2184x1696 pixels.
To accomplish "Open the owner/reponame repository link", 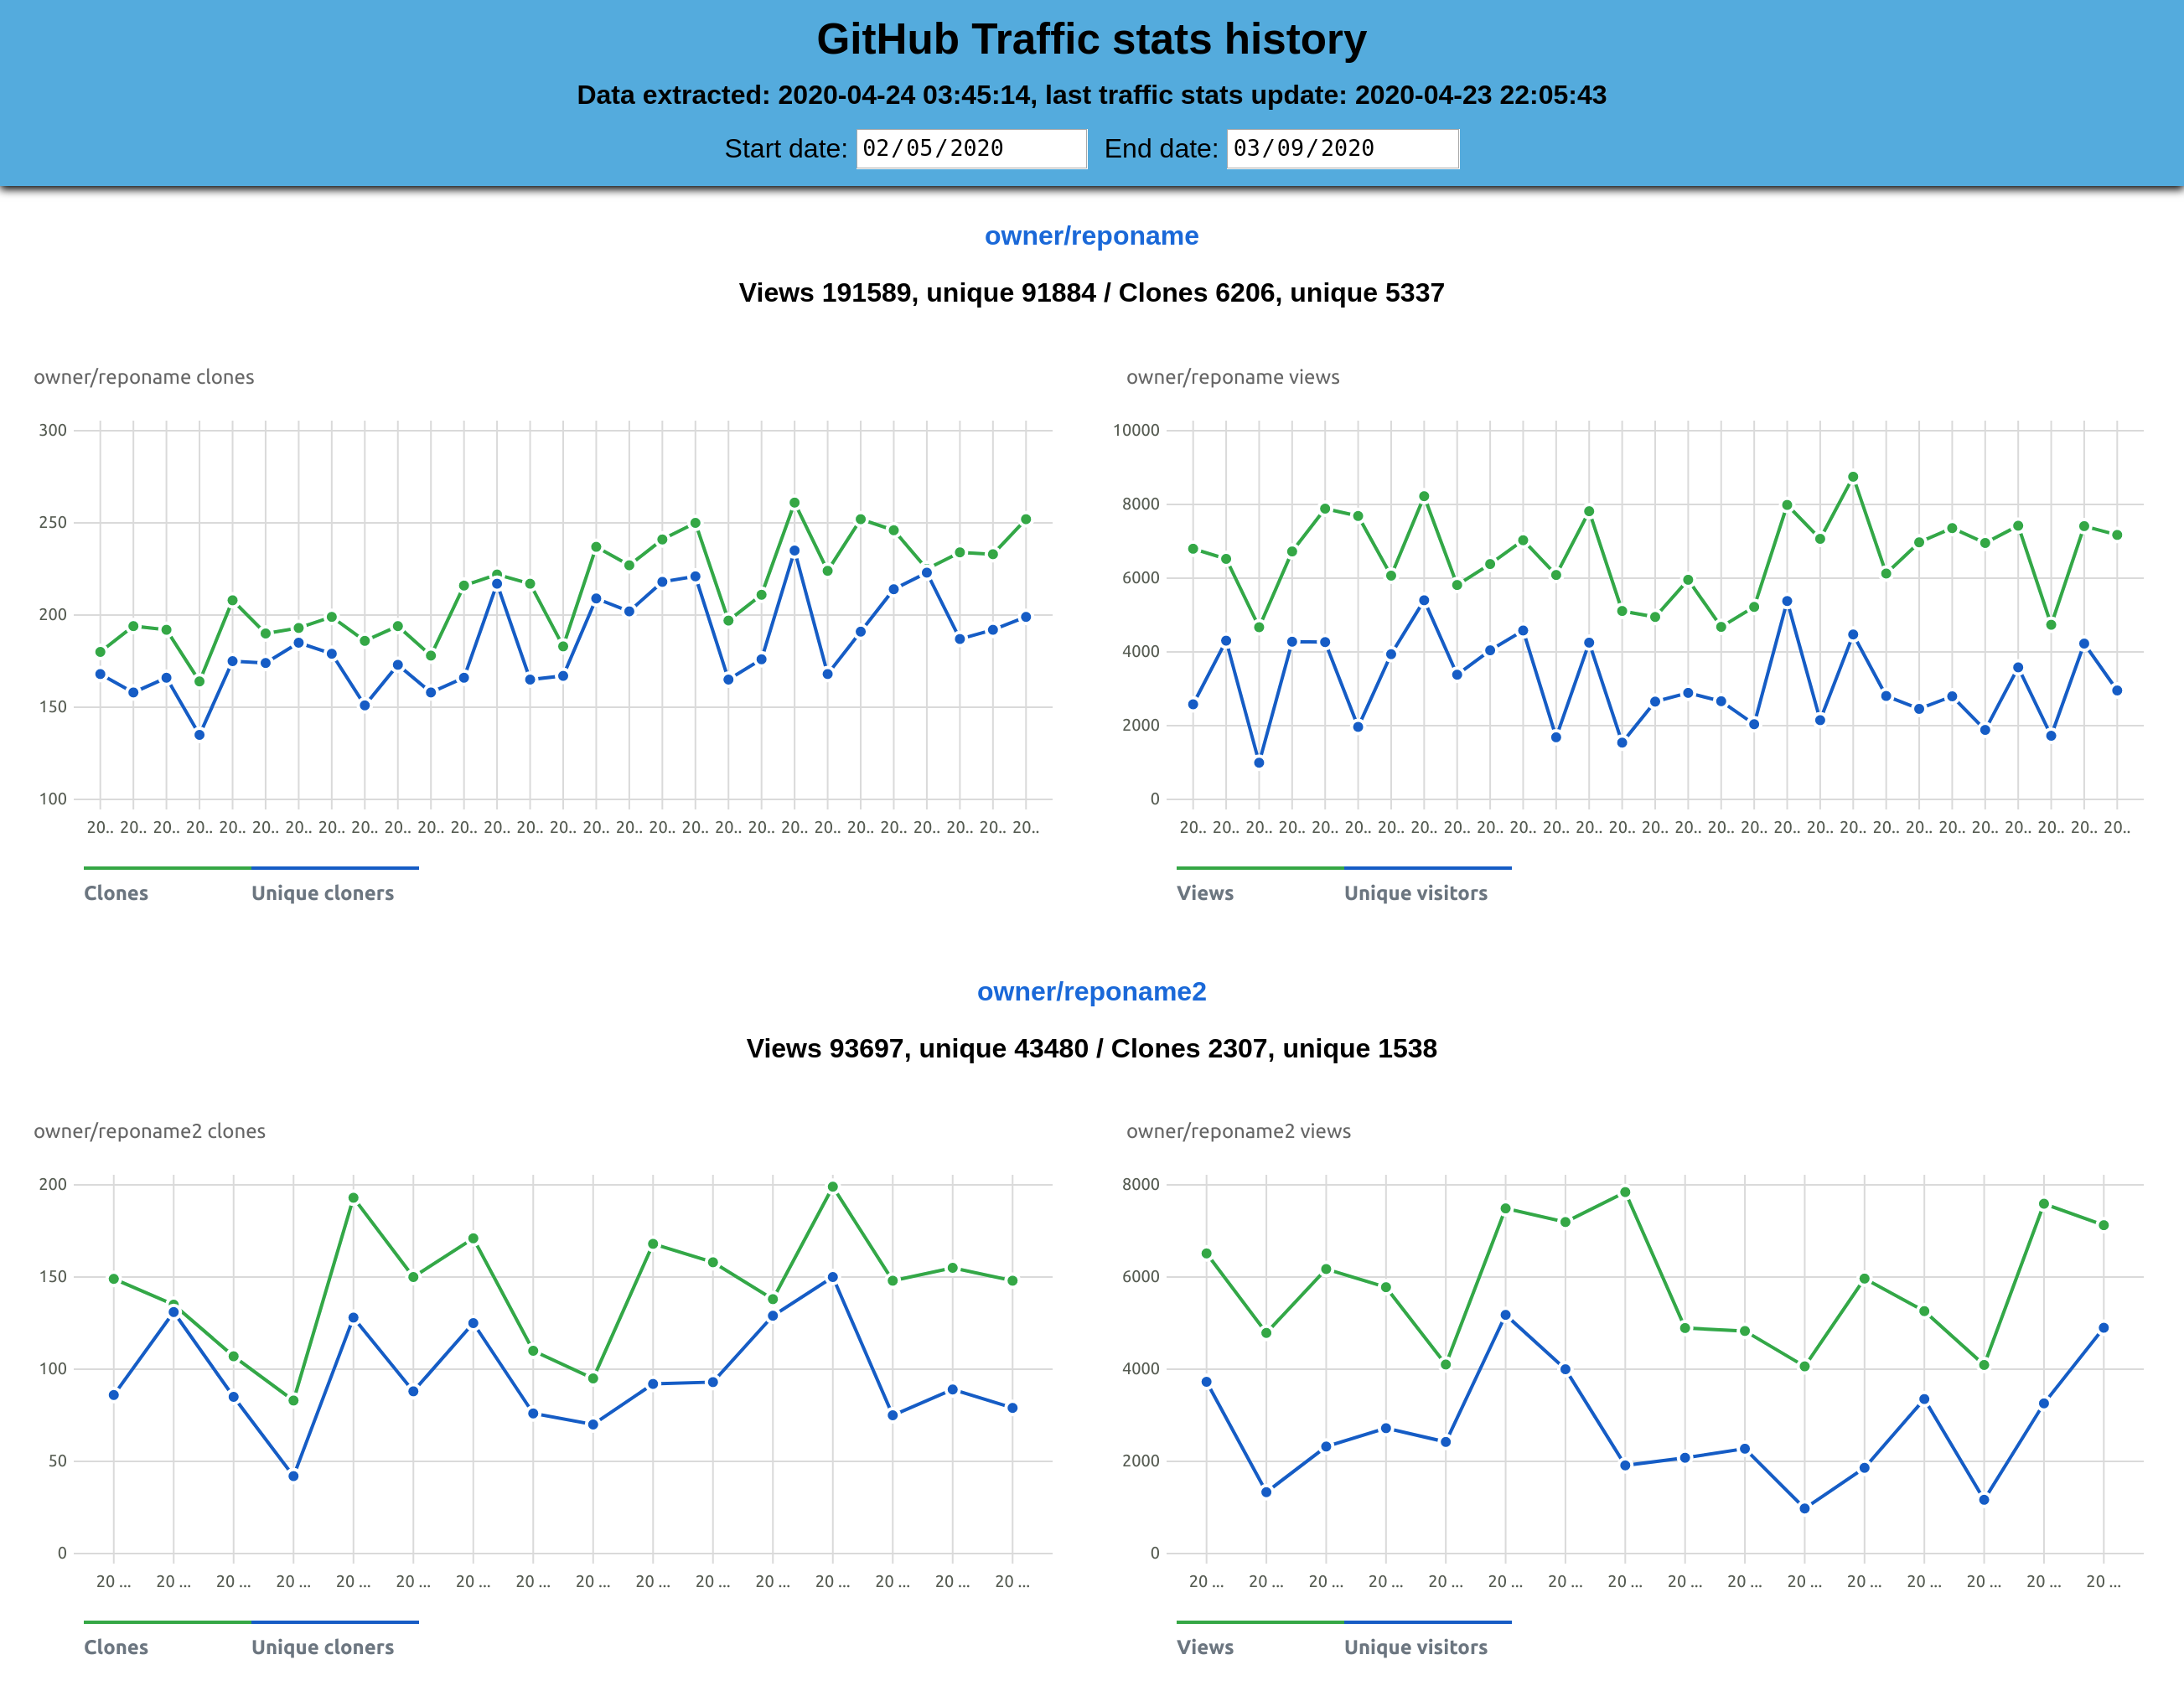I will click(1091, 236).
